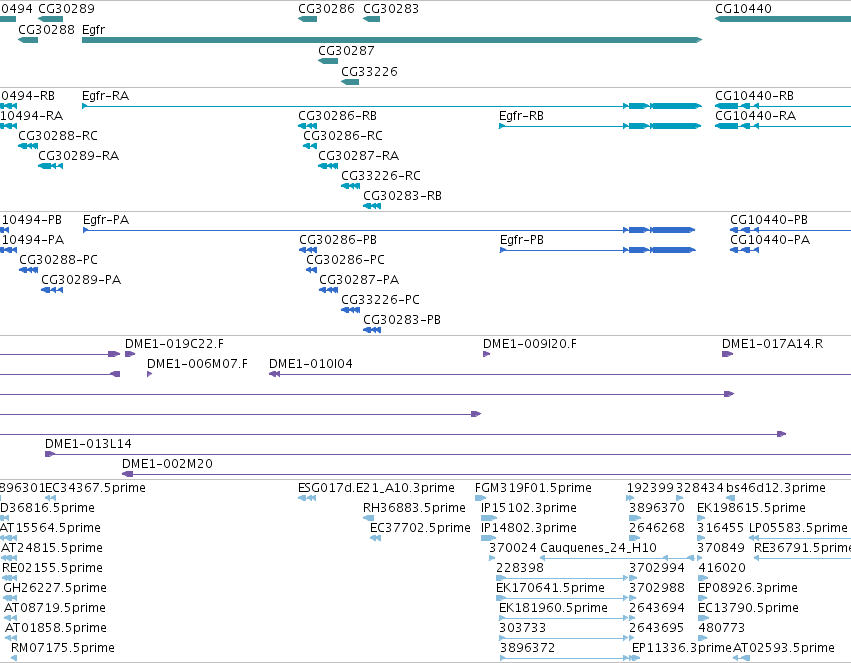This screenshot has width=851, height=663.
Task: Click the CG30287 gene label
Action: [x=346, y=50]
